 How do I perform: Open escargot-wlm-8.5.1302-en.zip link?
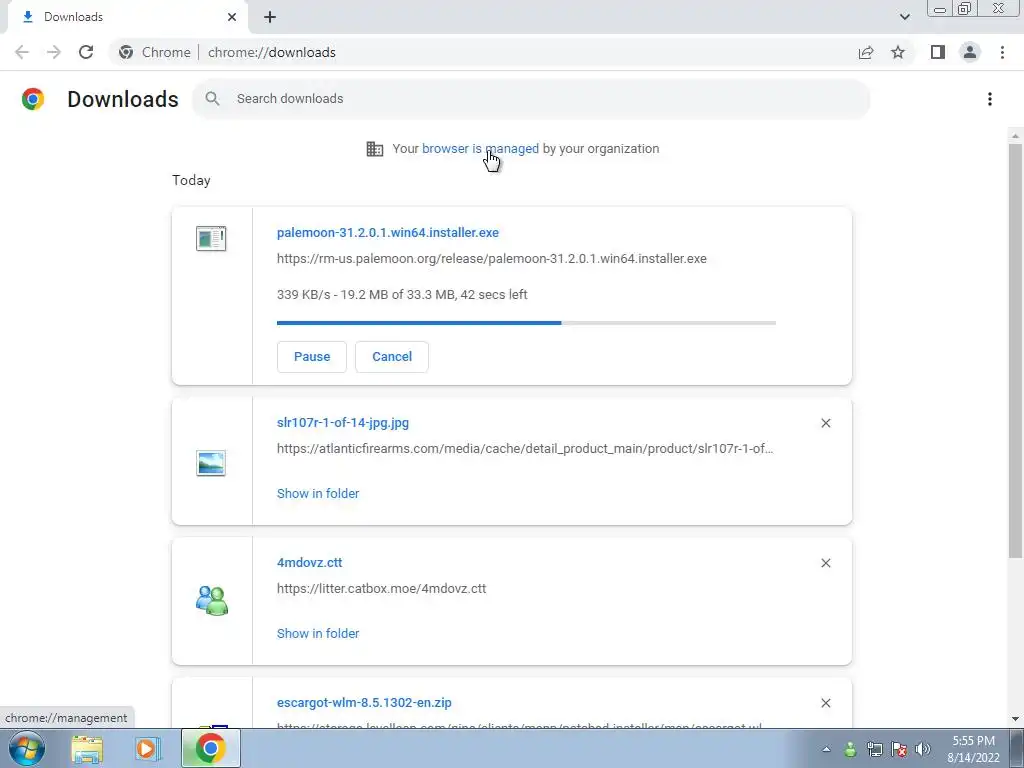point(364,703)
